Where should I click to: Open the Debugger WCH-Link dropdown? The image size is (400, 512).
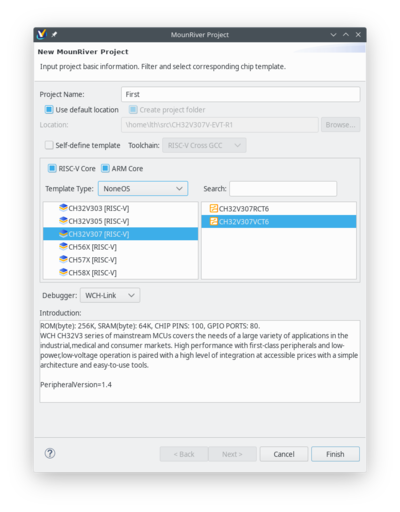(110, 295)
